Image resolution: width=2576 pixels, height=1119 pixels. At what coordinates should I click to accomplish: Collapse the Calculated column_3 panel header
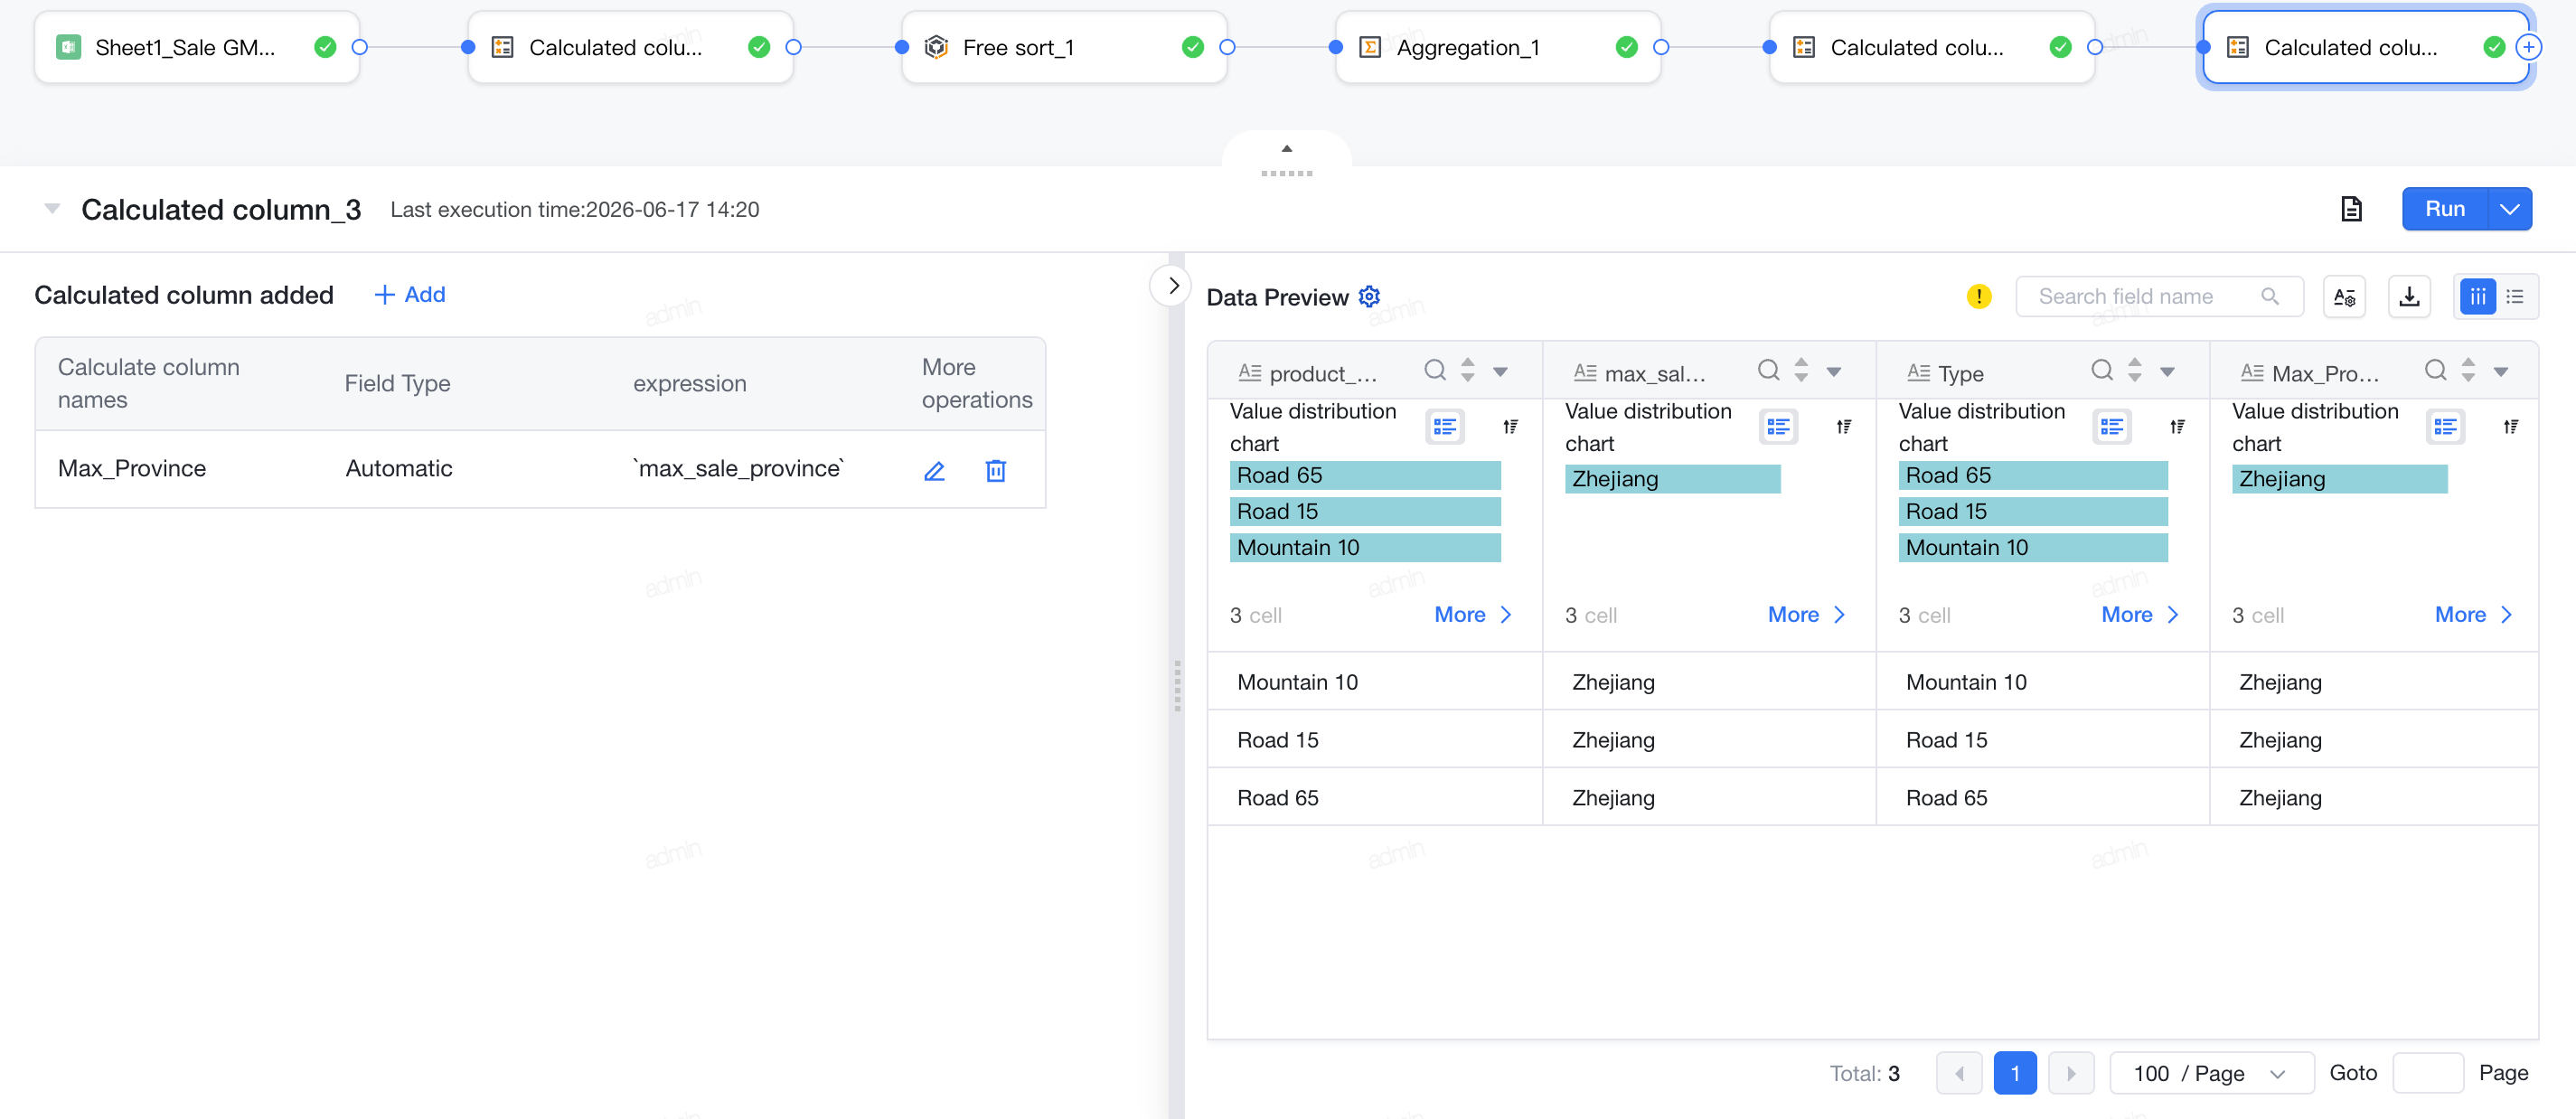52,209
